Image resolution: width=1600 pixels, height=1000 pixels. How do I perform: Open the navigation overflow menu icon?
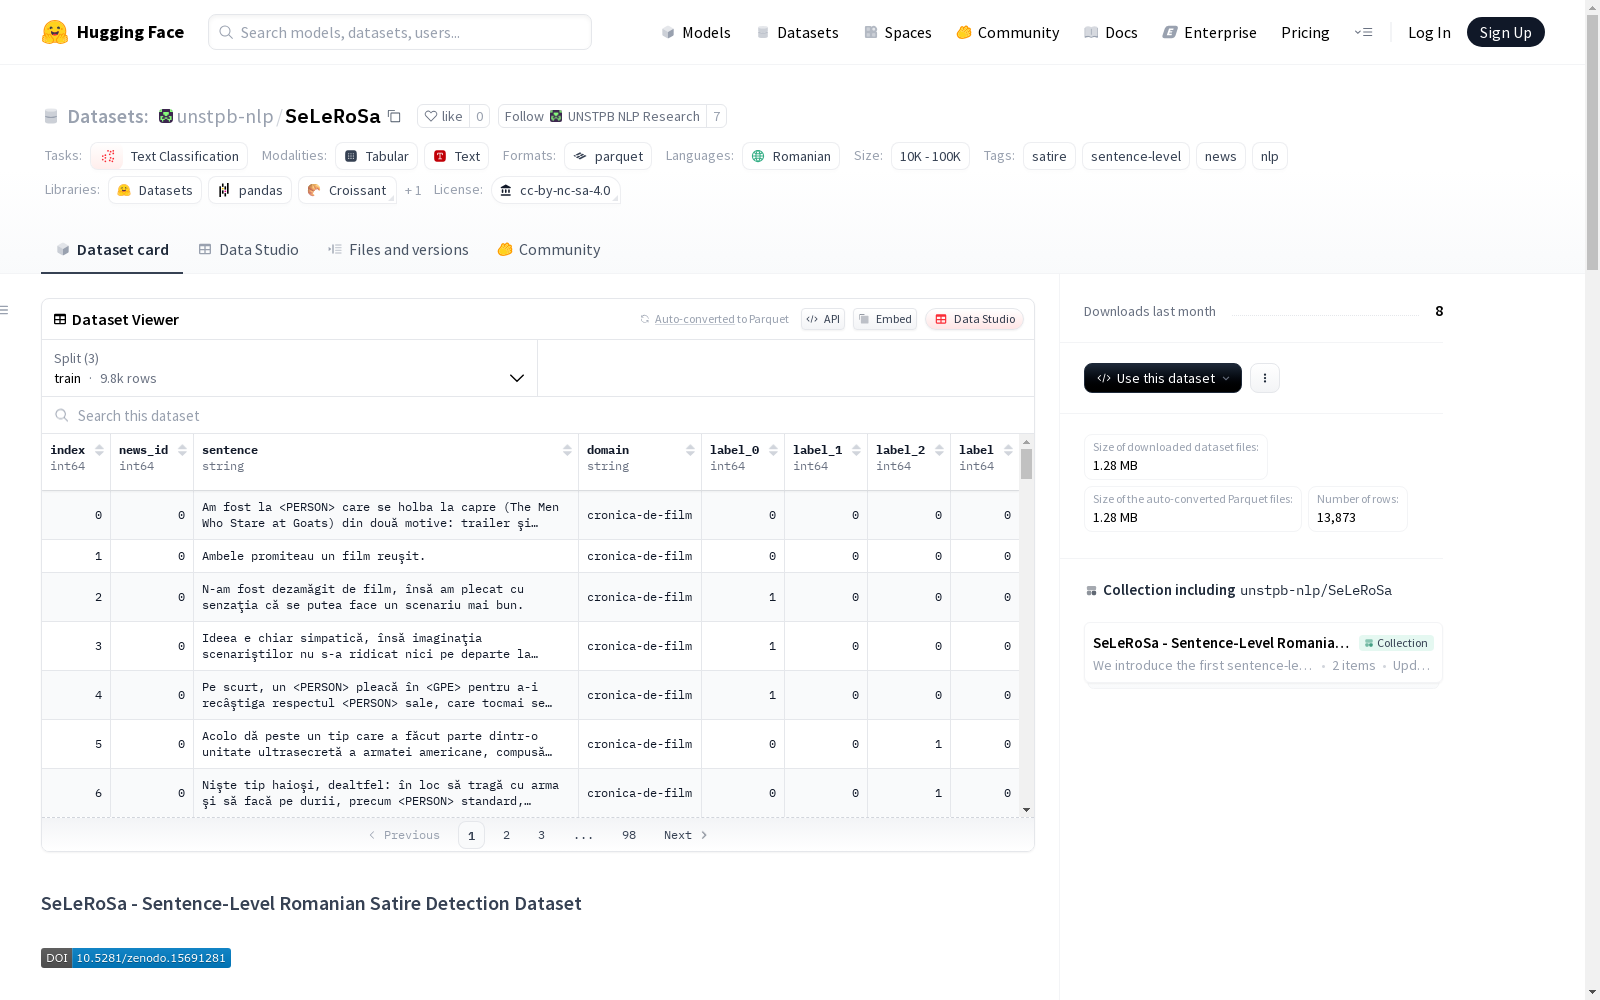point(1363,32)
